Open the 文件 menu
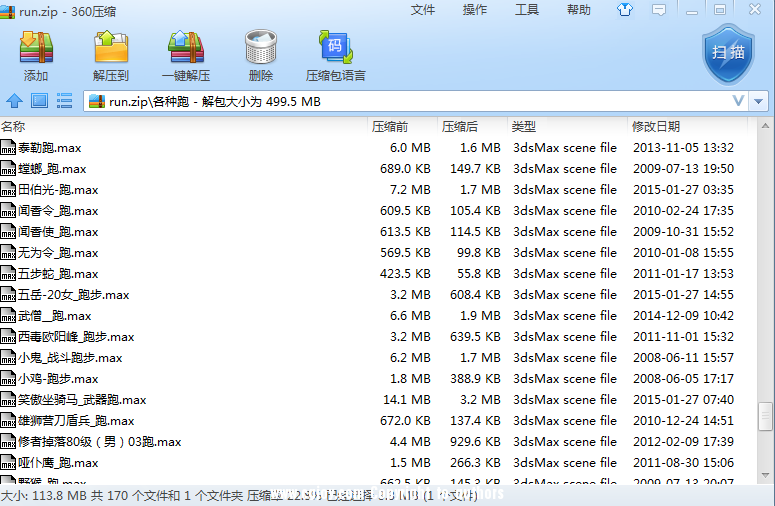Viewport: 775px width, 506px height. (423, 10)
